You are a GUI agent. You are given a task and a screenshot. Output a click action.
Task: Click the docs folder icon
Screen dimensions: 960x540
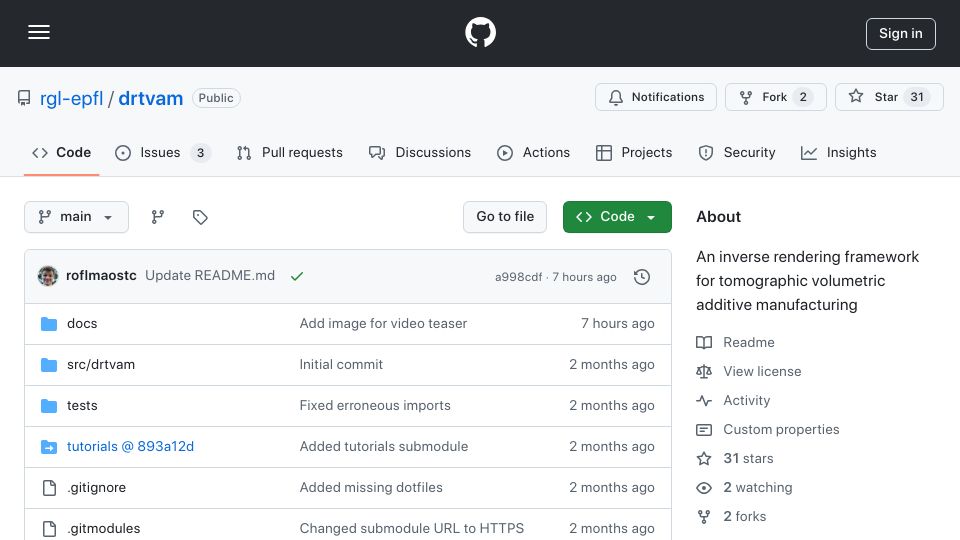49,323
